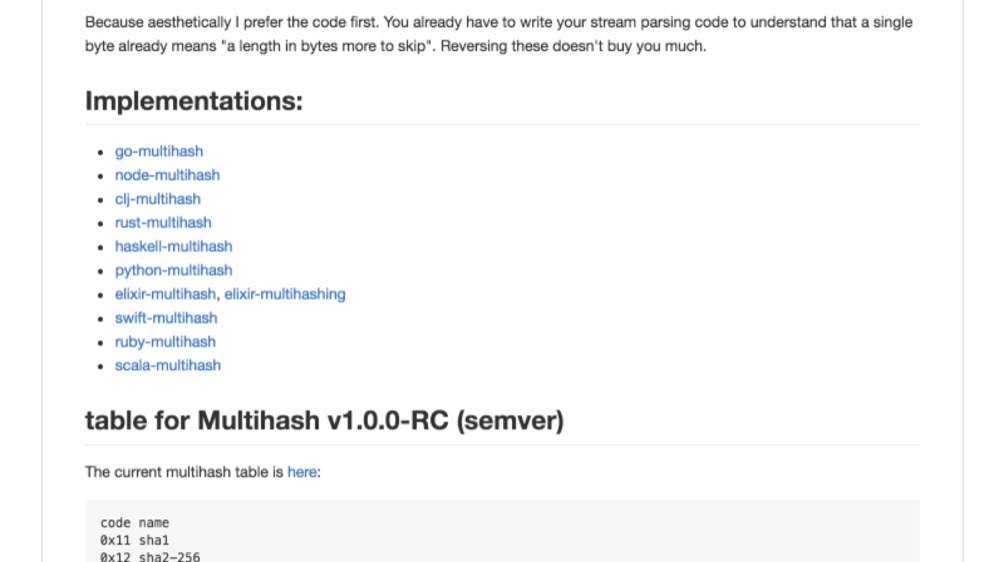The image size is (1000, 562).
Task: Go to the python-multihash link
Action: click(173, 270)
